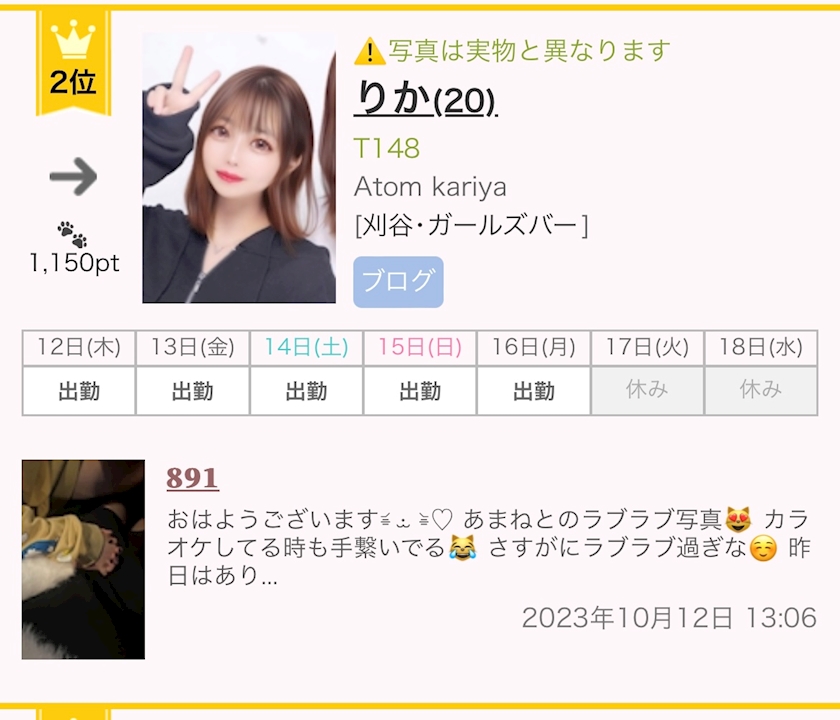Open the Atom kariya shop name
This screenshot has width=840, height=720.
click(430, 187)
